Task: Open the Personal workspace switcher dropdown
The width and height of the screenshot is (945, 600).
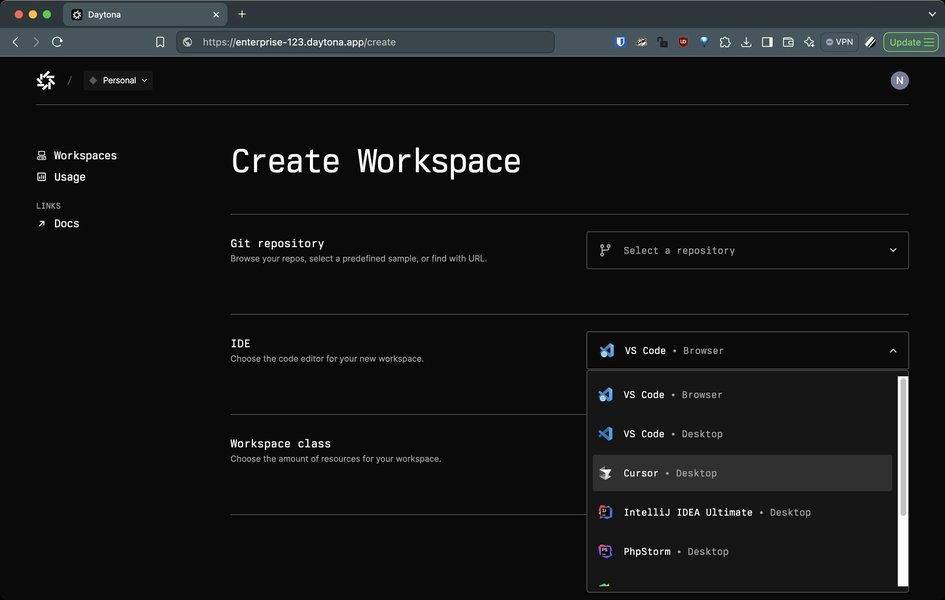Action: (117, 80)
